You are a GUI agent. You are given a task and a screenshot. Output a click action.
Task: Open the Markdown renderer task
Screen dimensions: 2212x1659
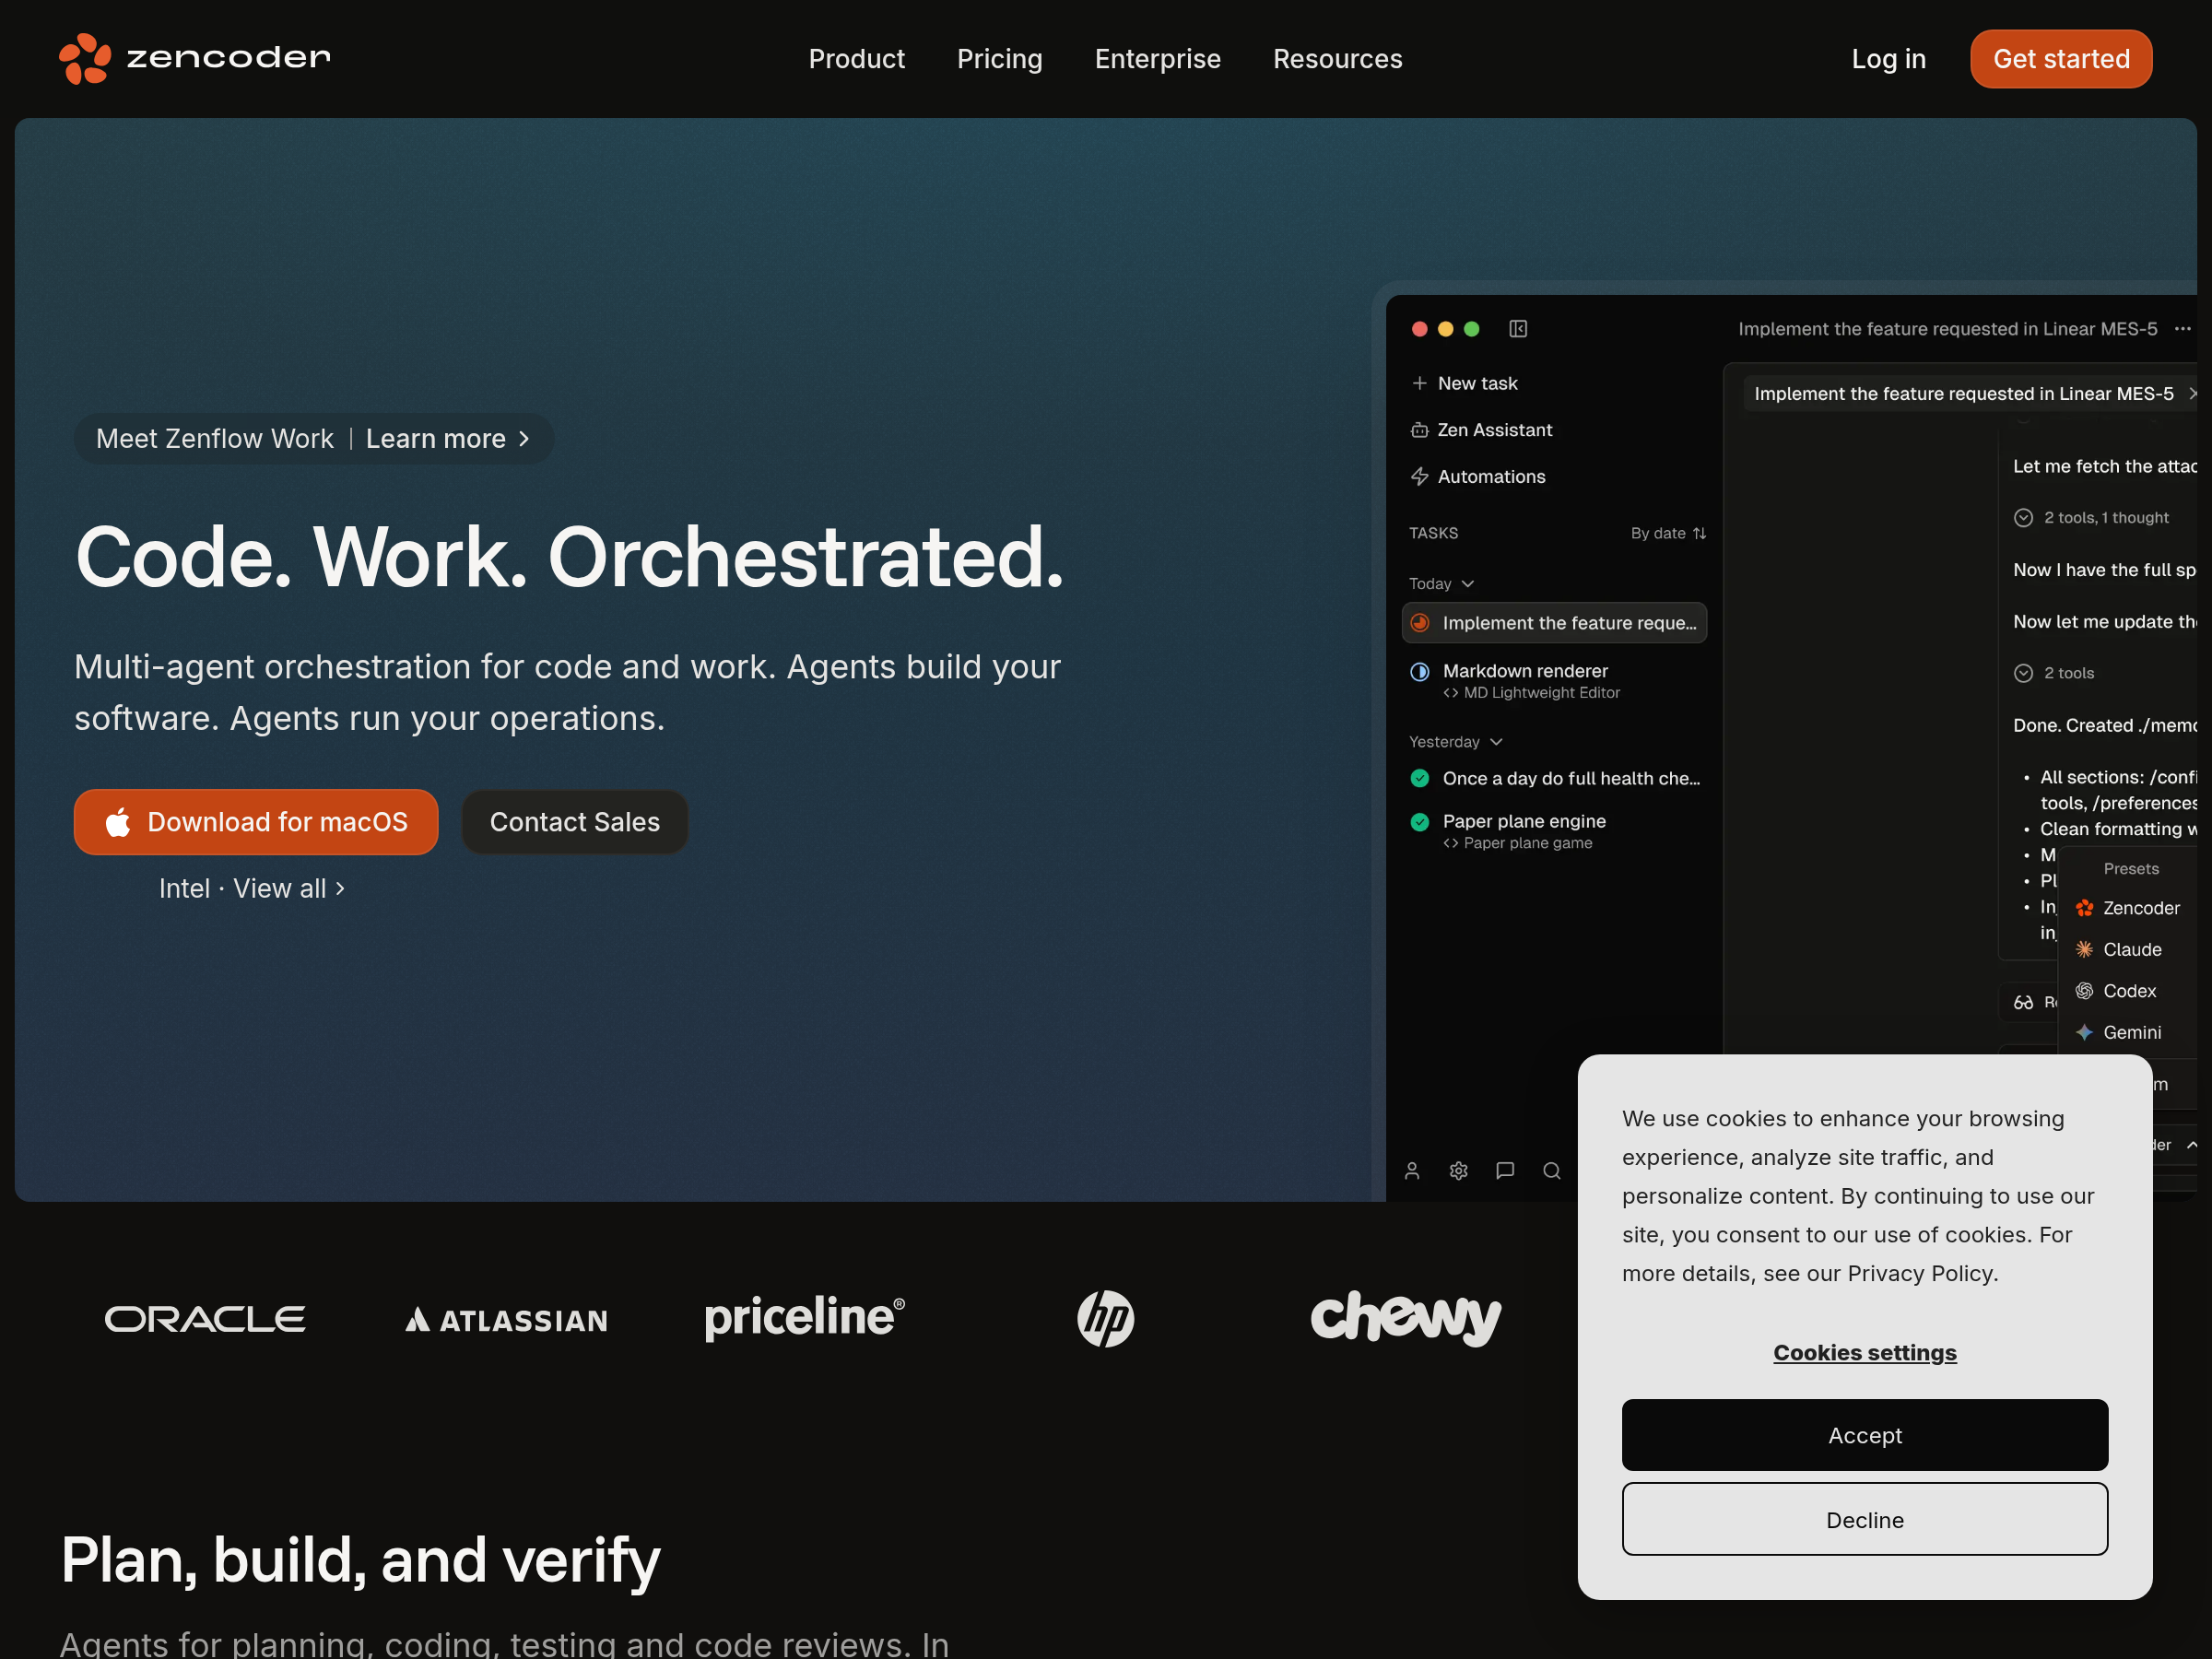(x=1524, y=671)
